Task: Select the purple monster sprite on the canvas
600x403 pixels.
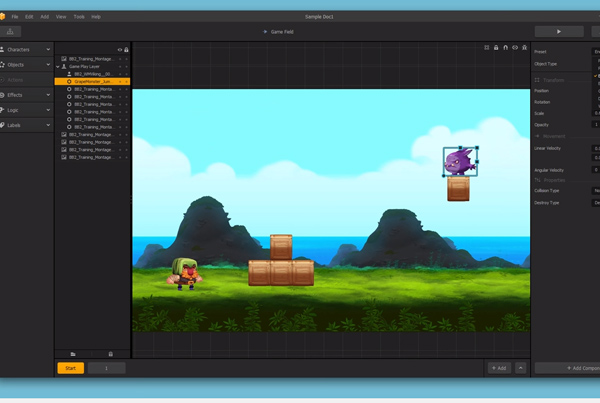Action: [459, 160]
